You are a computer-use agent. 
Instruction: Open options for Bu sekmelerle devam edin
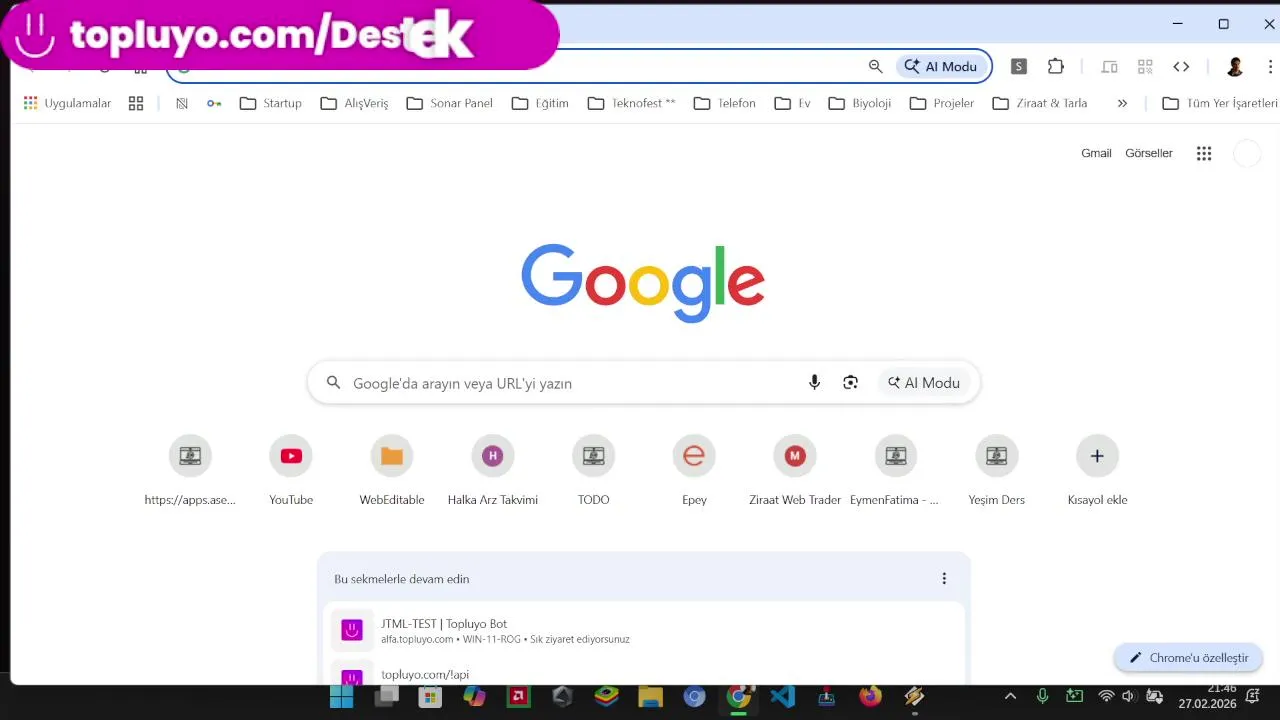click(944, 578)
